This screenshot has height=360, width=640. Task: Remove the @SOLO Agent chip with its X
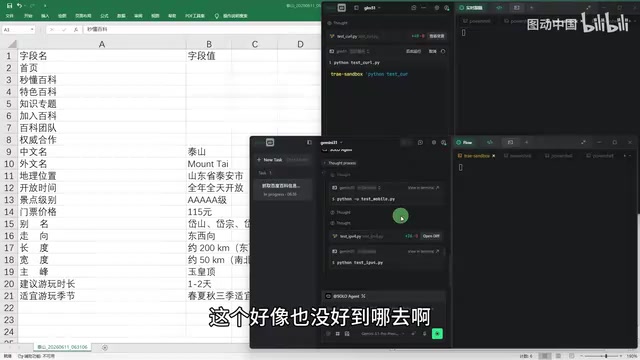364,296
